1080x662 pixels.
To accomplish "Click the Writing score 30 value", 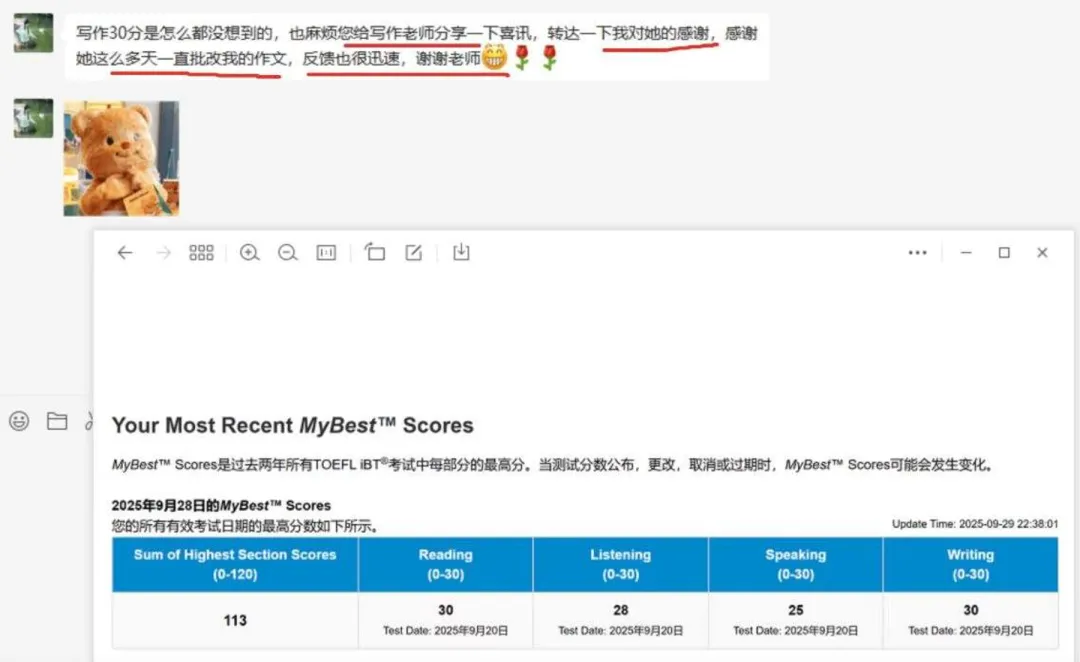I will [x=970, y=610].
